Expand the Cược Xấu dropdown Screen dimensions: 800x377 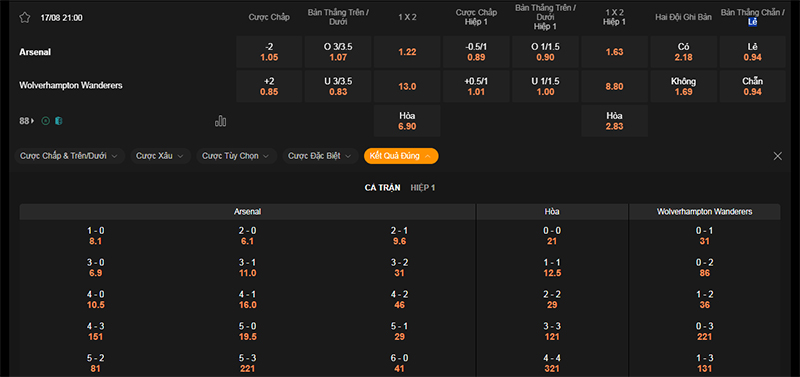(x=161, y=156)
